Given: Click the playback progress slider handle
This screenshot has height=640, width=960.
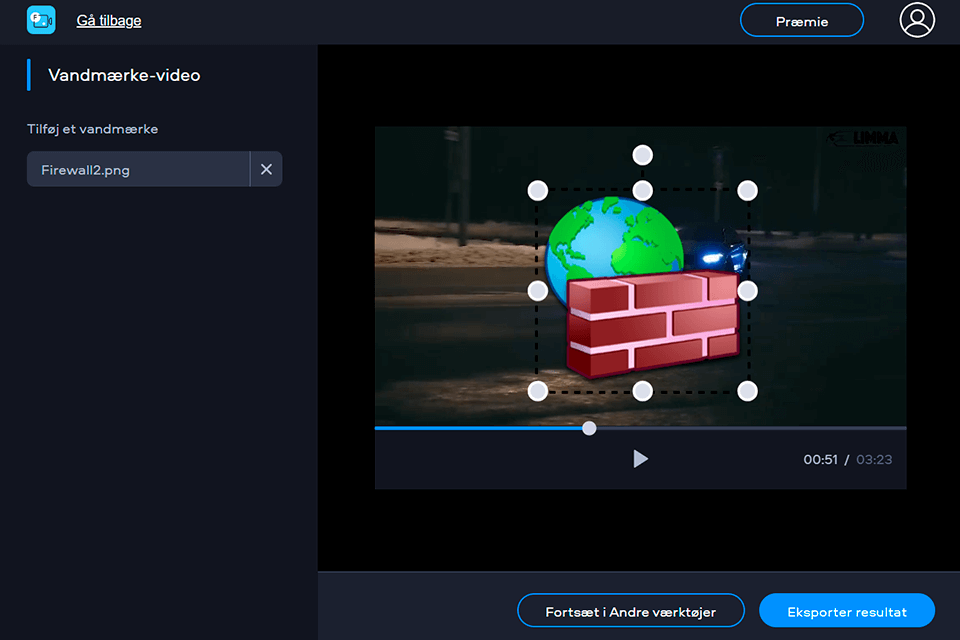Looking at the screenshot, I should tap(589, 427).
